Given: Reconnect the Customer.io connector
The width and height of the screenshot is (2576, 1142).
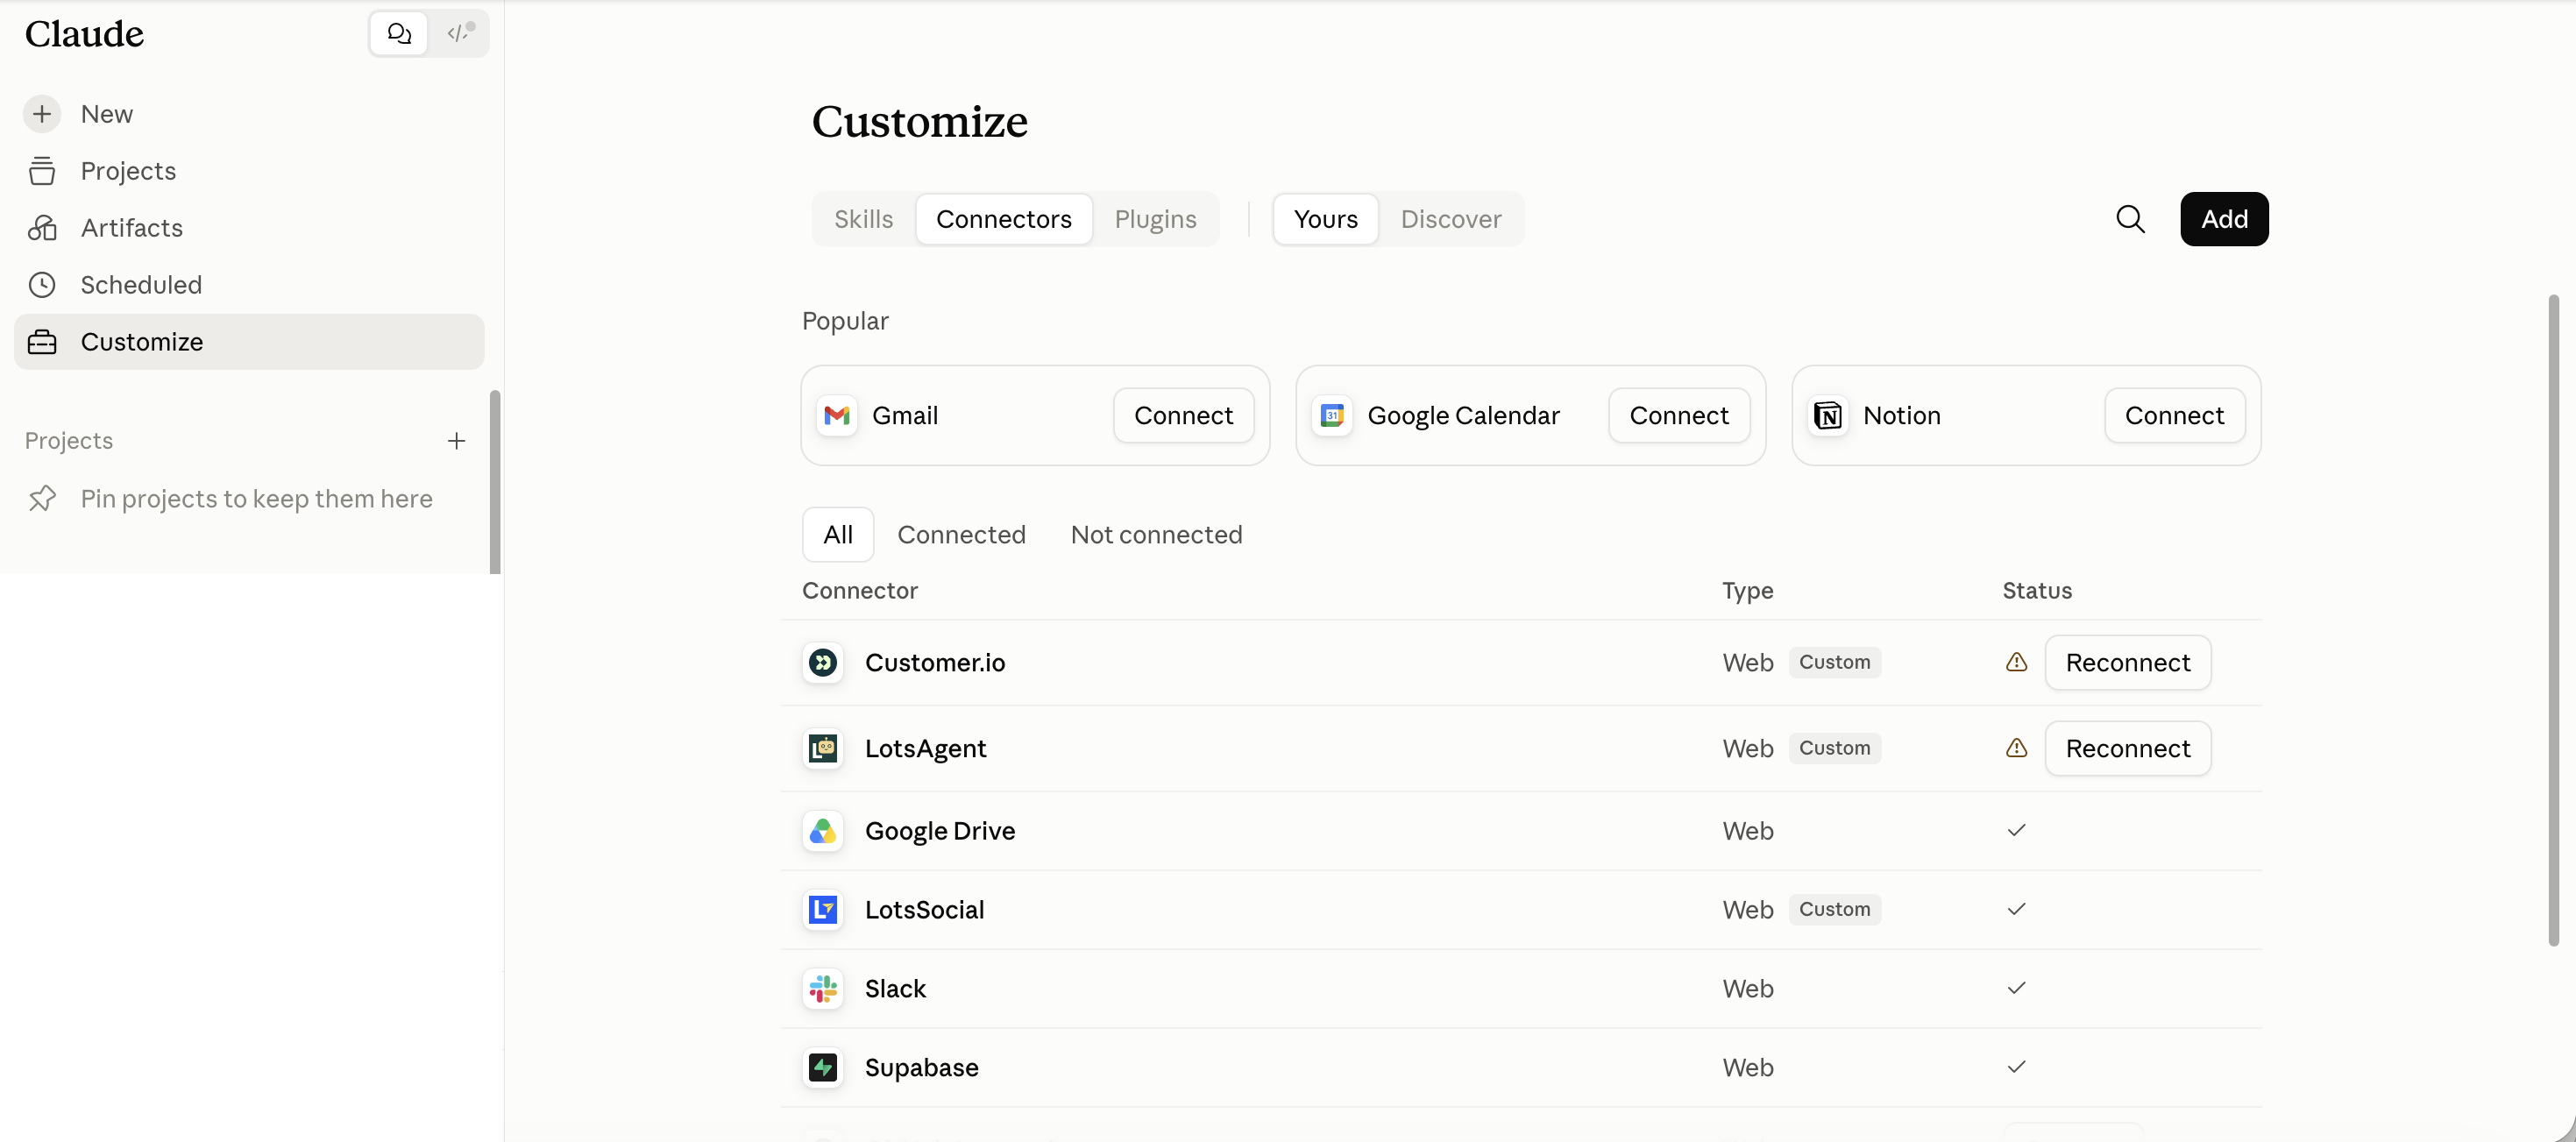Looking at the screenshot, I should click(2127, 662).
